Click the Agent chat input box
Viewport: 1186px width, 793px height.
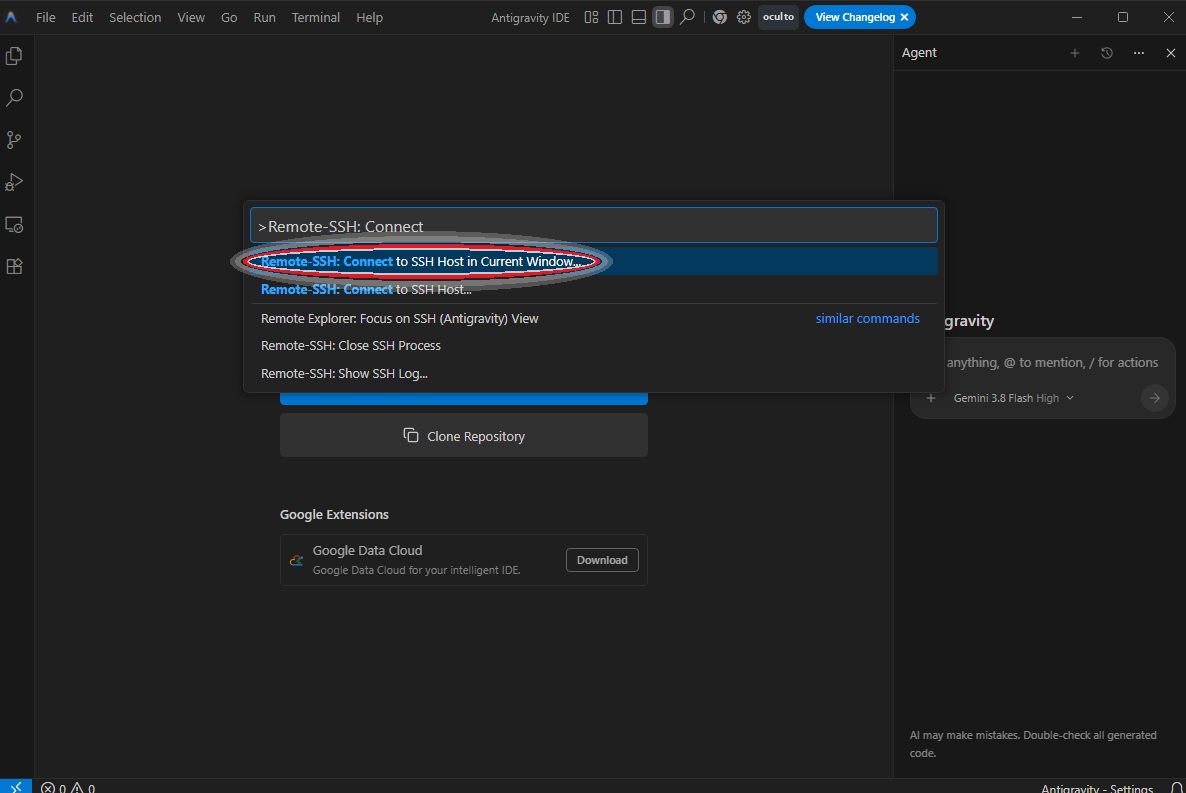(1051, 362)
